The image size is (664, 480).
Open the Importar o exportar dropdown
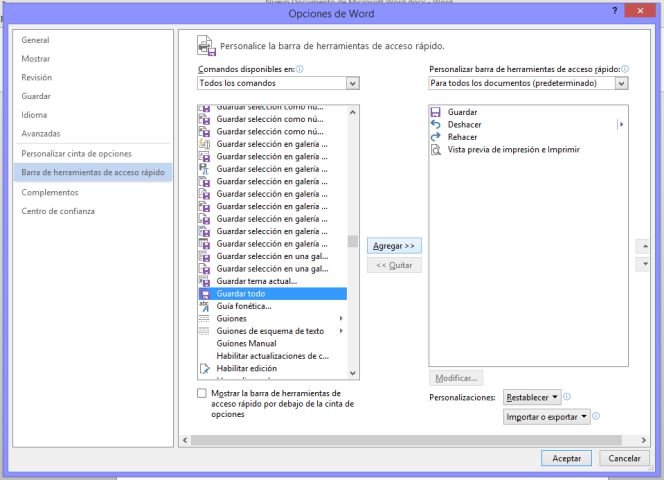coord(546,417)
